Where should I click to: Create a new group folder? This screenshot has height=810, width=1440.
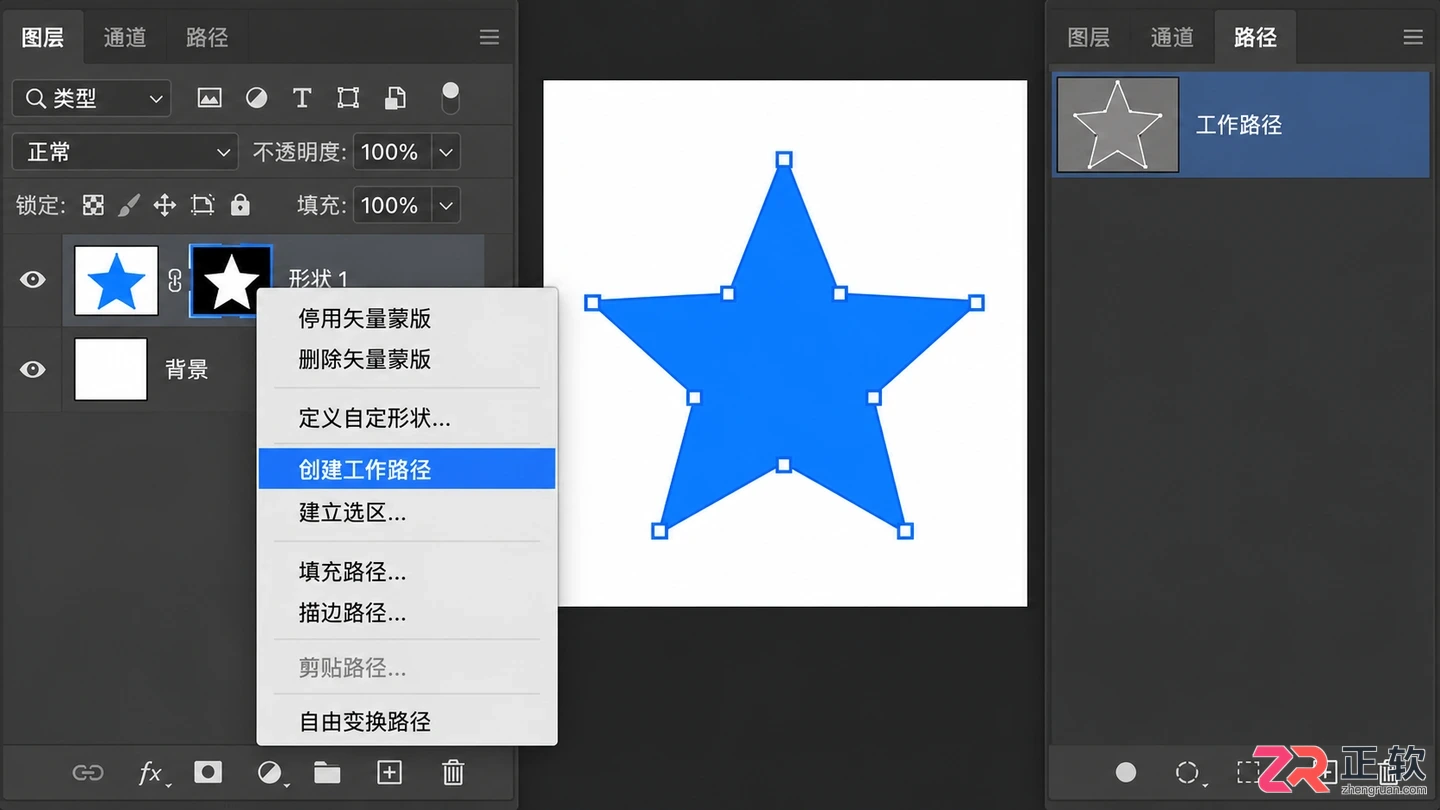tap(327, 772)
